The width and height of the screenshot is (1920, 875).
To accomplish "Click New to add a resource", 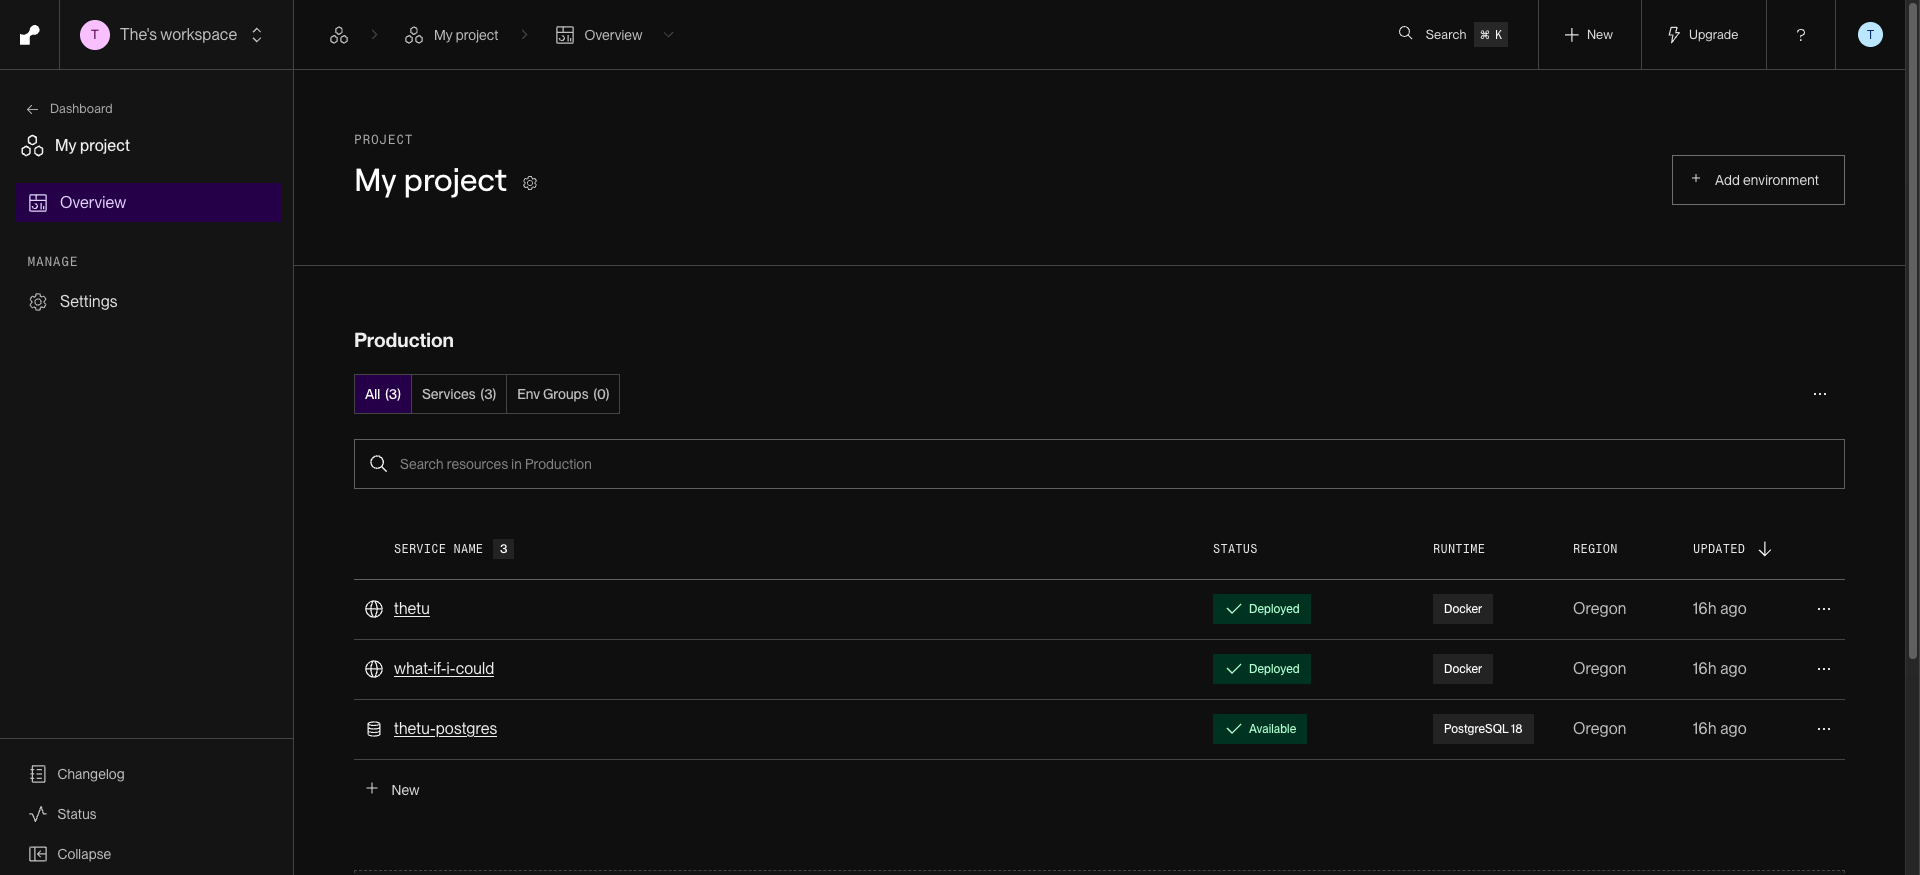I will coord(393,790).
